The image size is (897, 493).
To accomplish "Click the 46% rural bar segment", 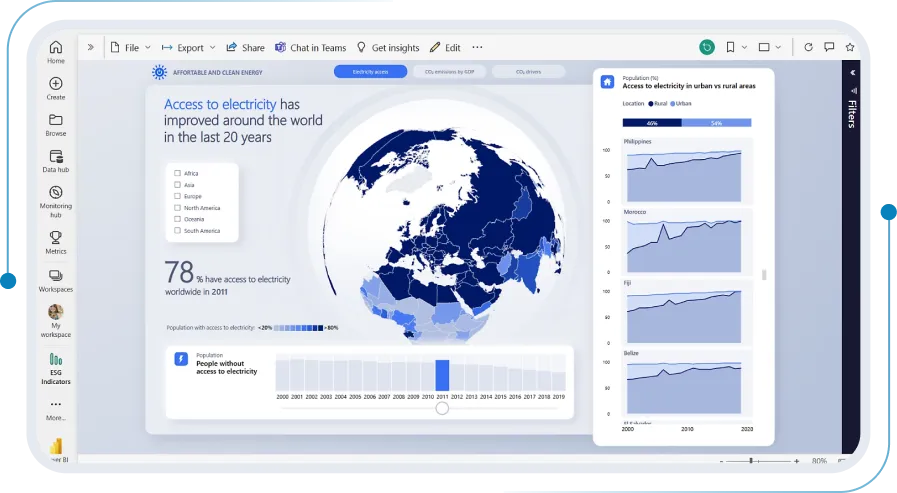I will point(652,123).
